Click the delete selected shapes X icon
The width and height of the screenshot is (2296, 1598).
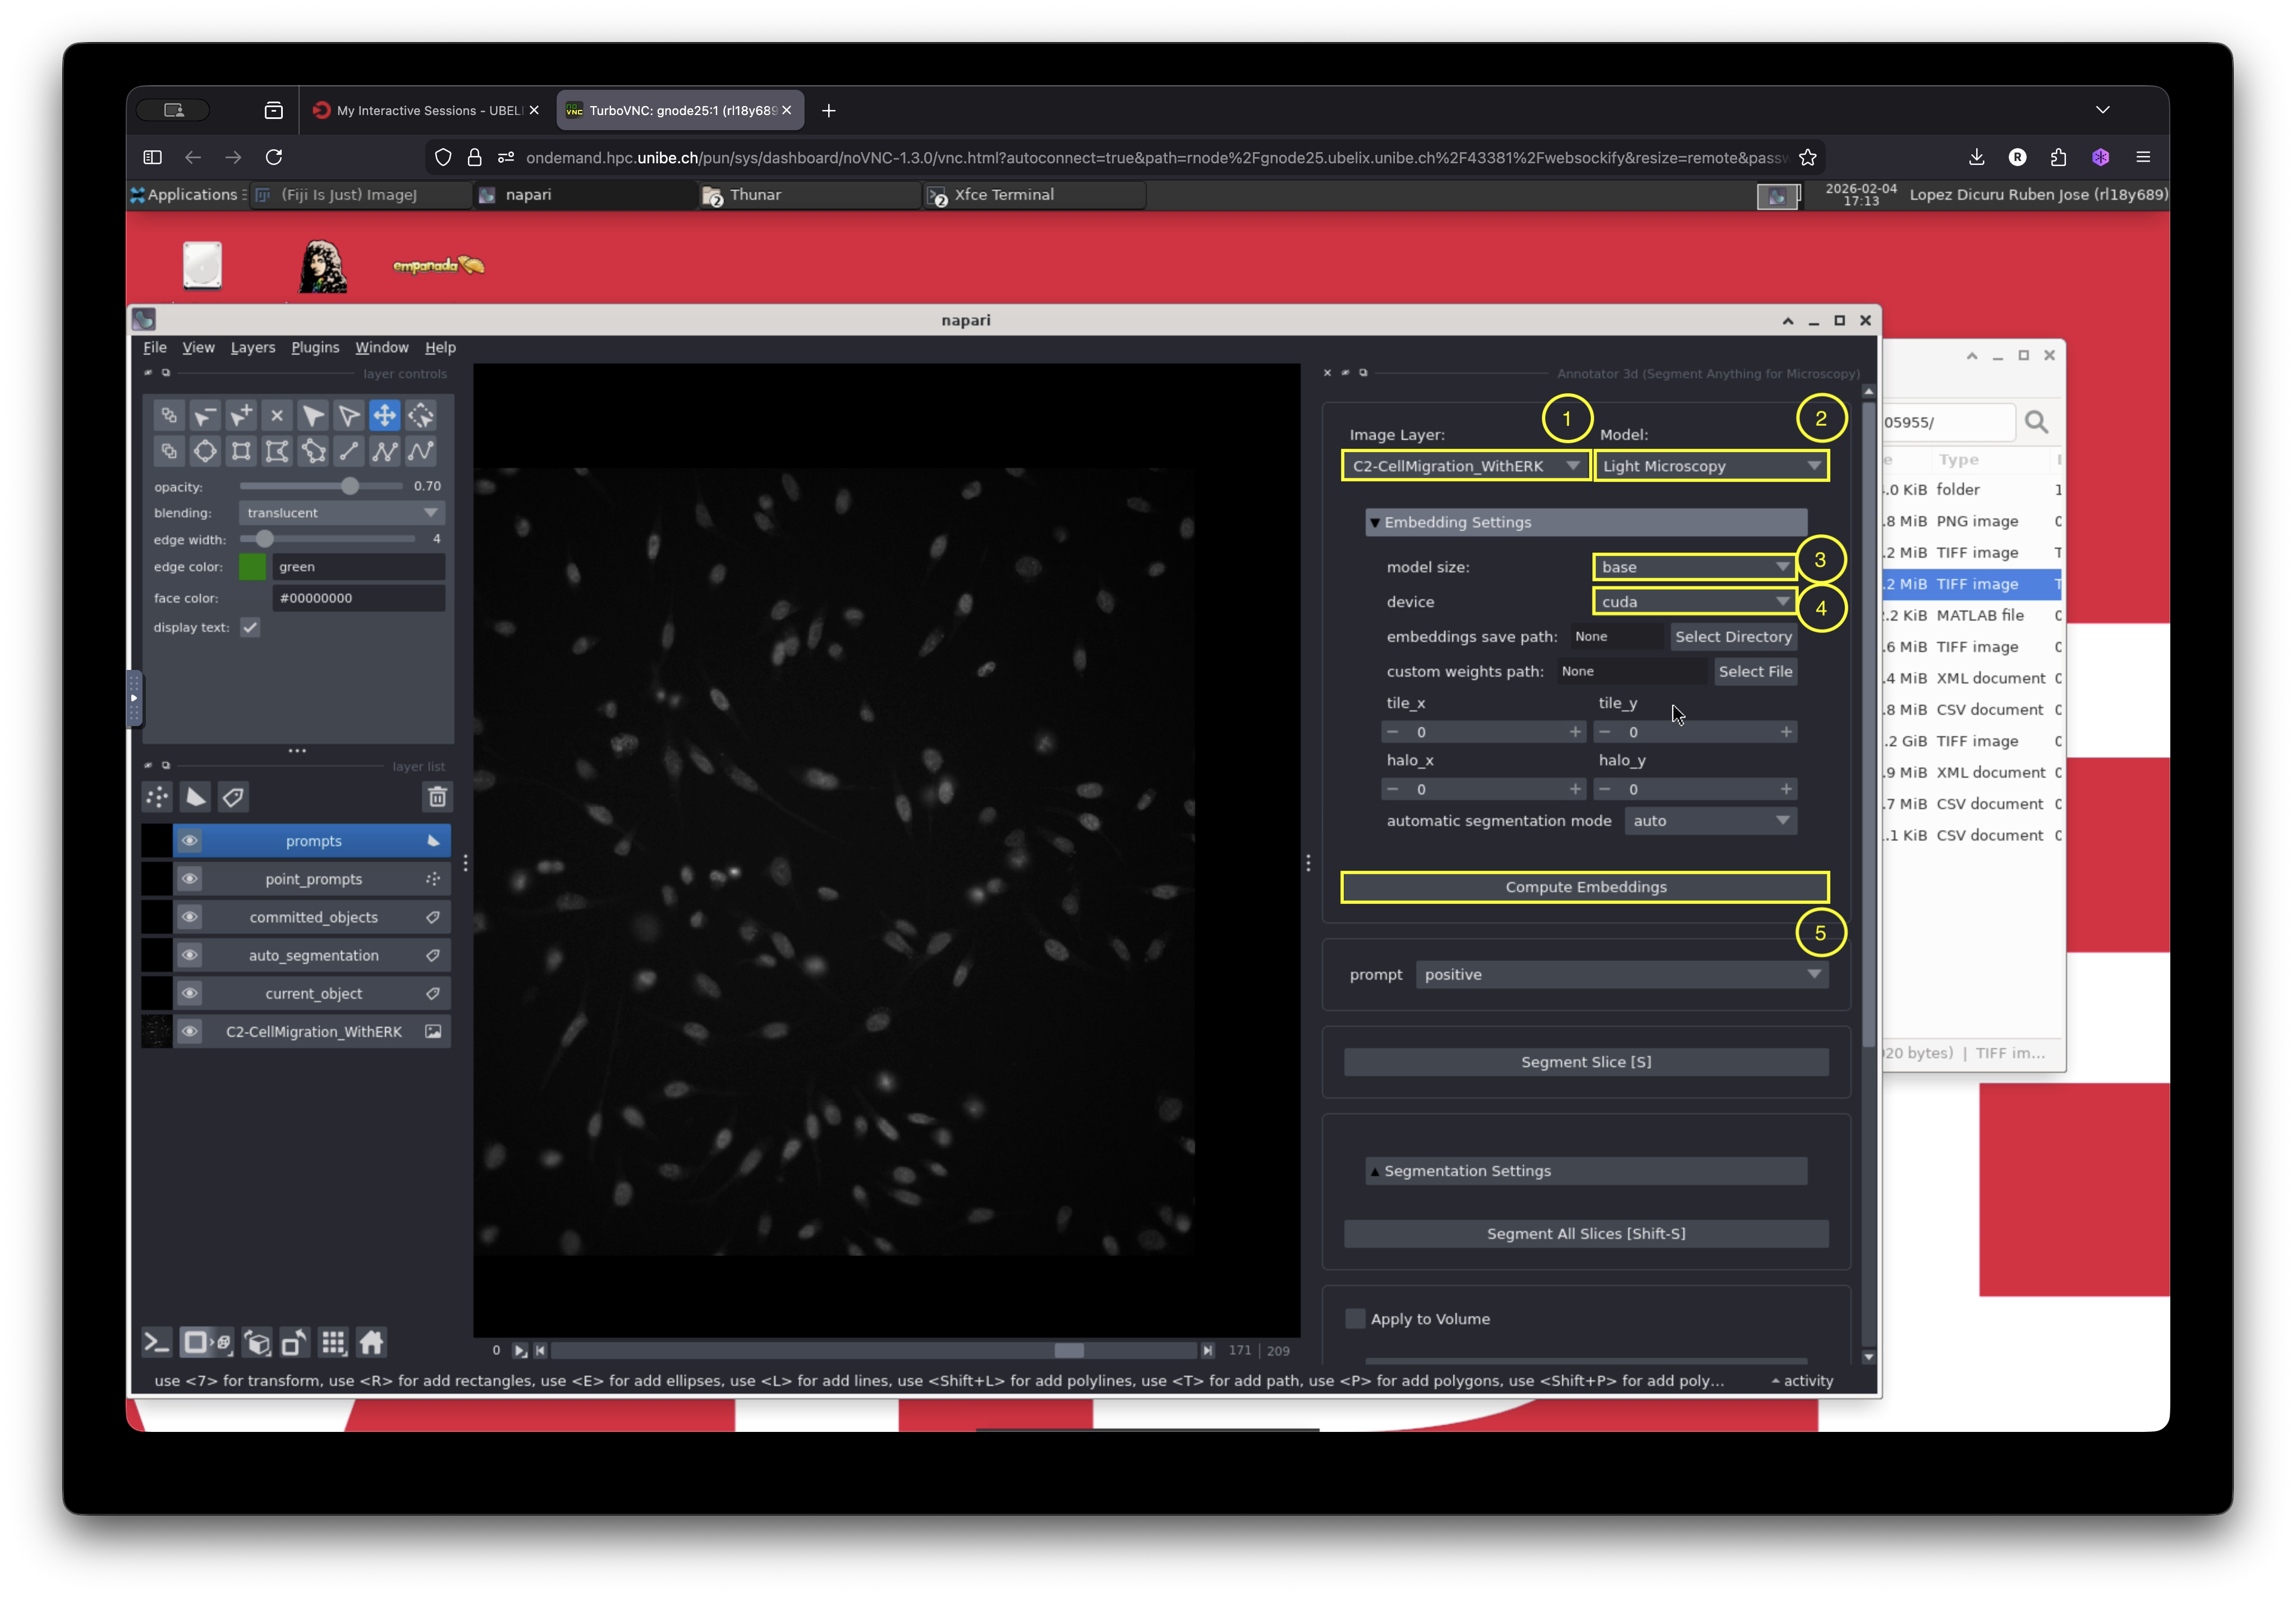point(277,415)
